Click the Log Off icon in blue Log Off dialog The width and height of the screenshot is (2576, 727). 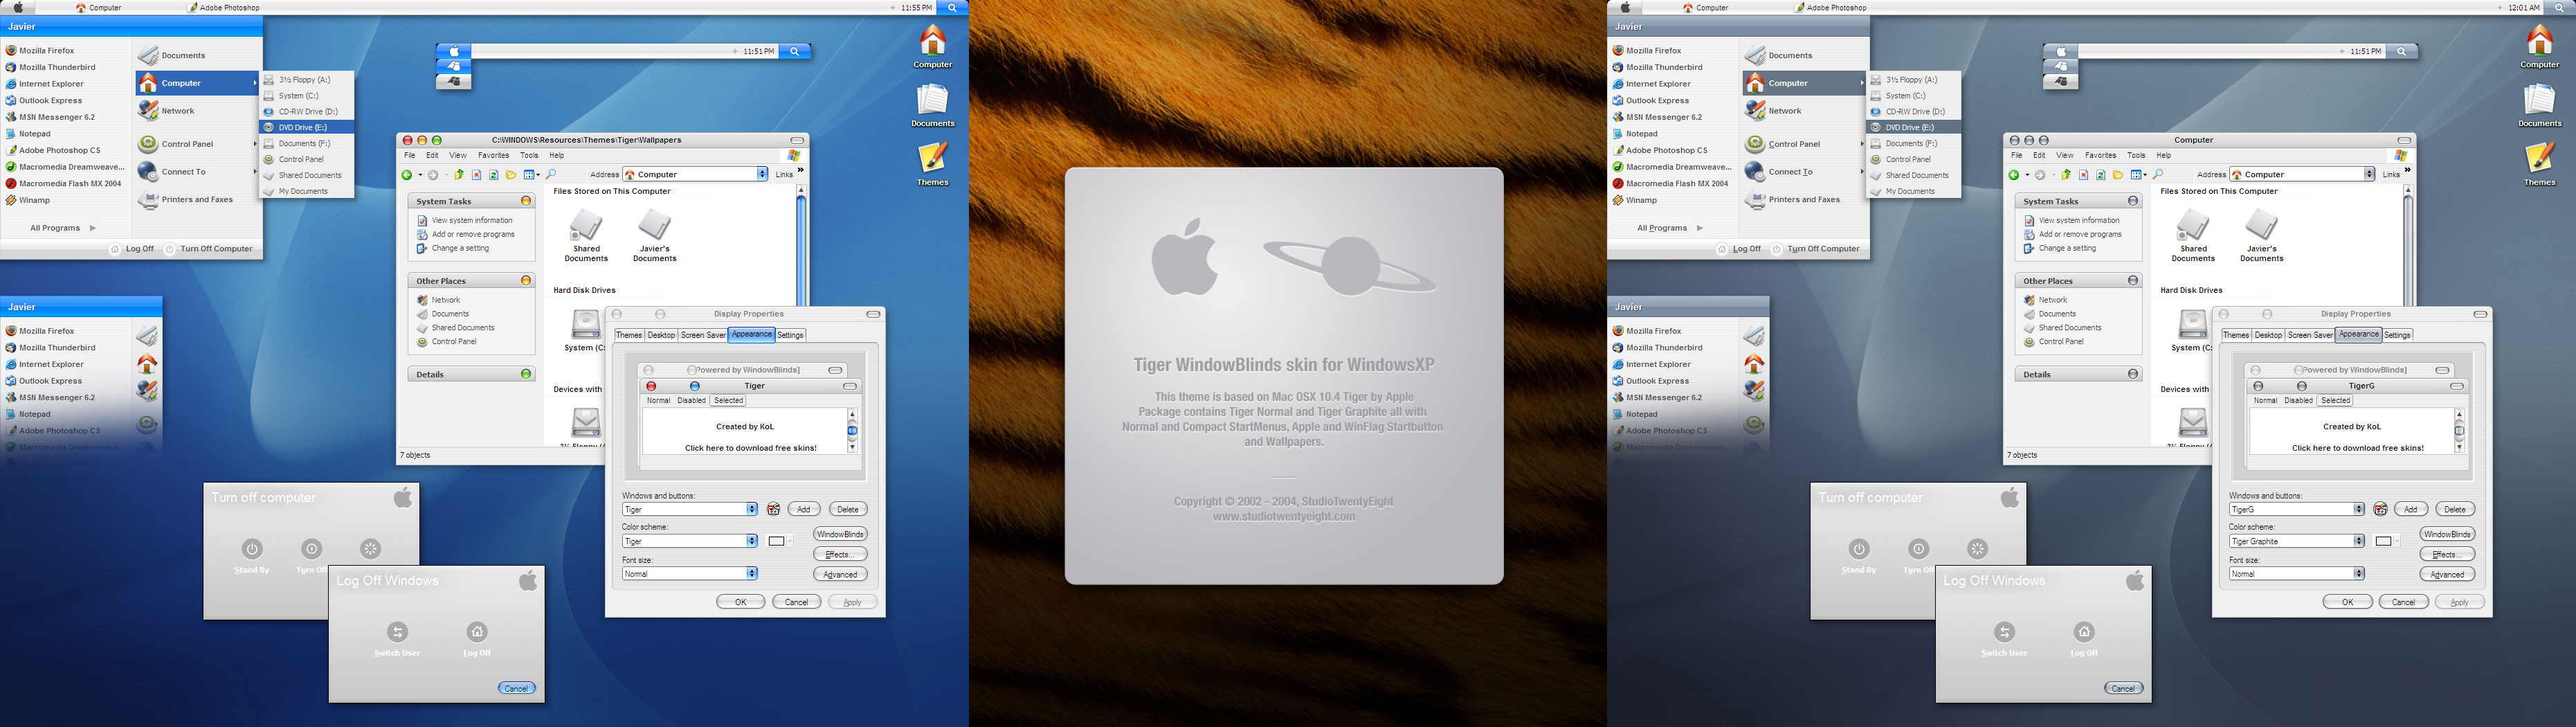[x=477, y=631]
